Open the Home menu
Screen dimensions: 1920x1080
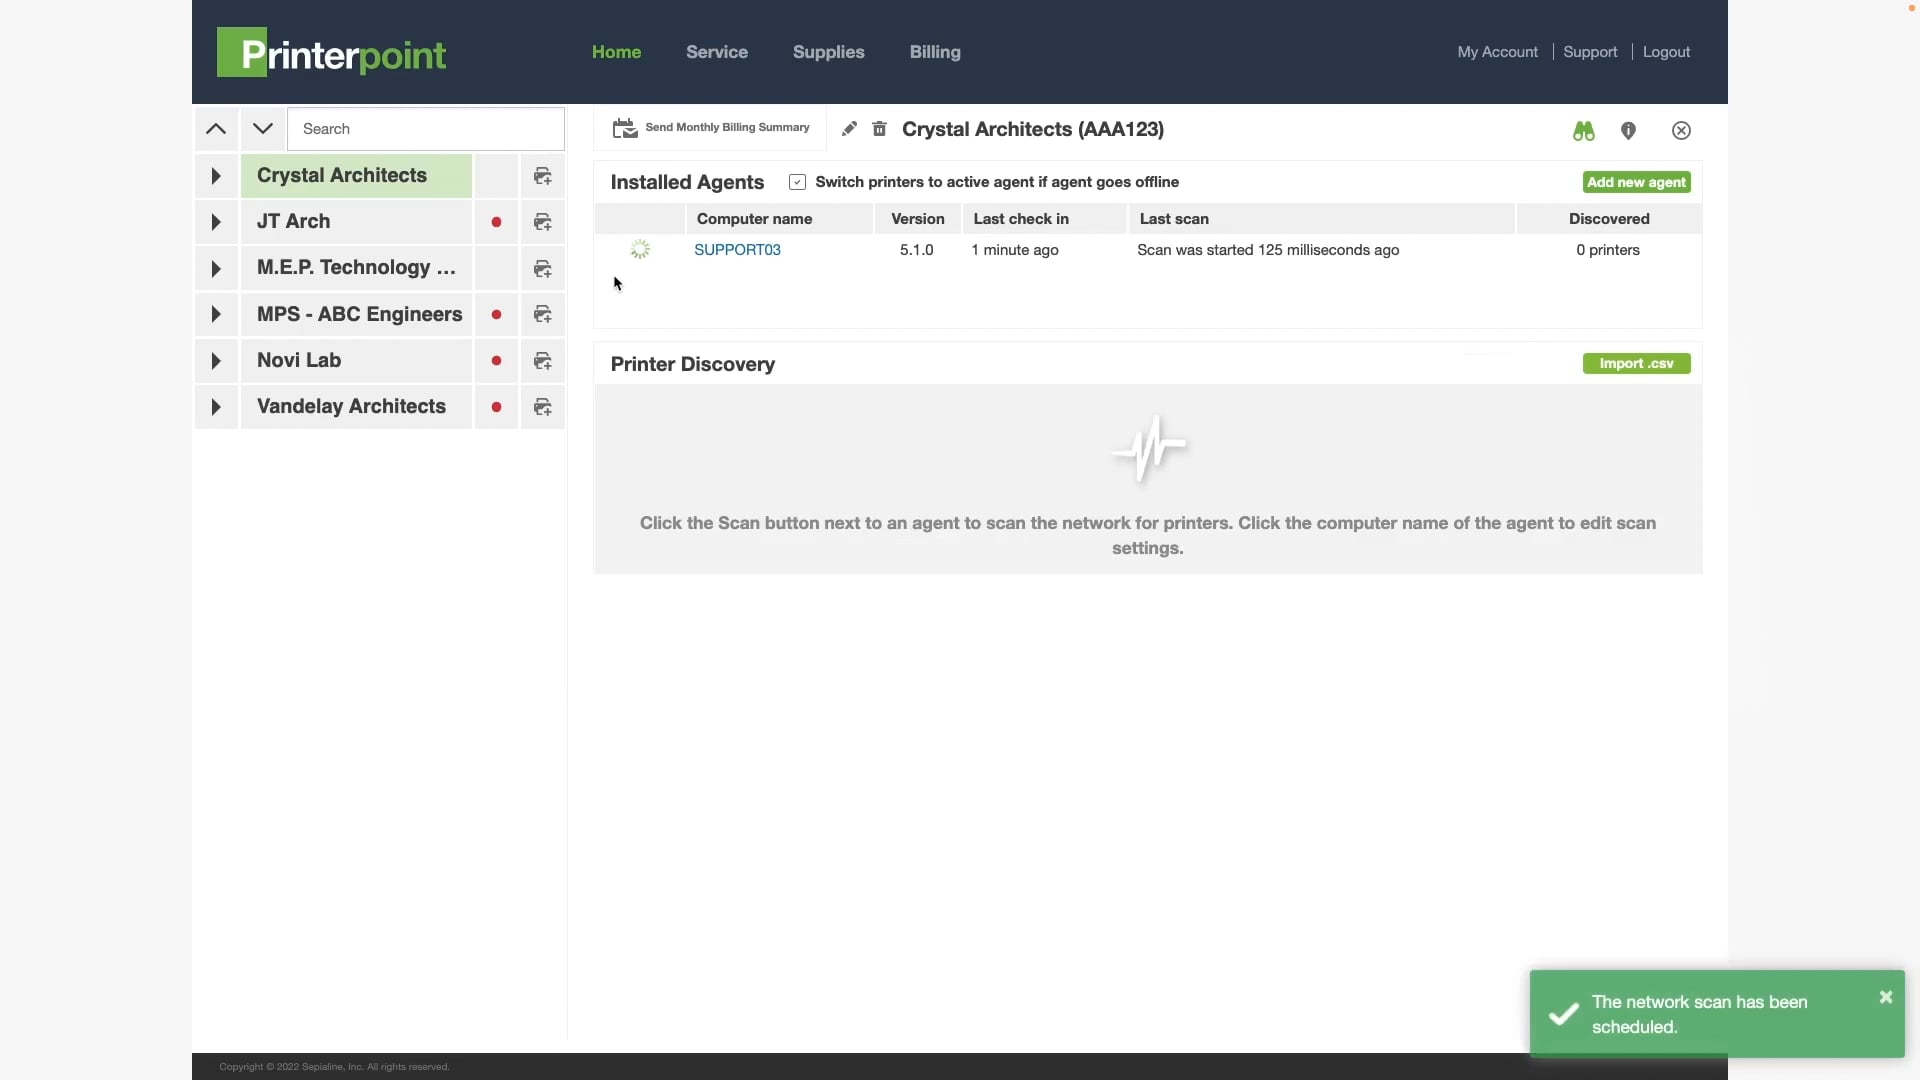pyautogui.click(x=616, y=52)
